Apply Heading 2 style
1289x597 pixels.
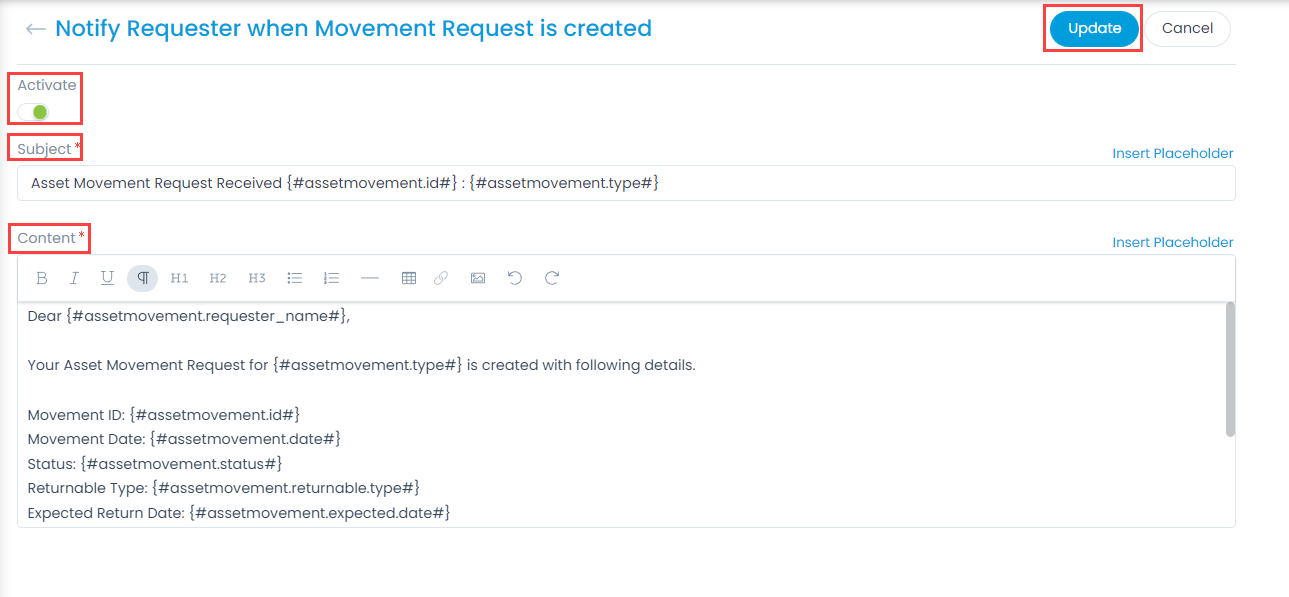click(x=218, y=278)
